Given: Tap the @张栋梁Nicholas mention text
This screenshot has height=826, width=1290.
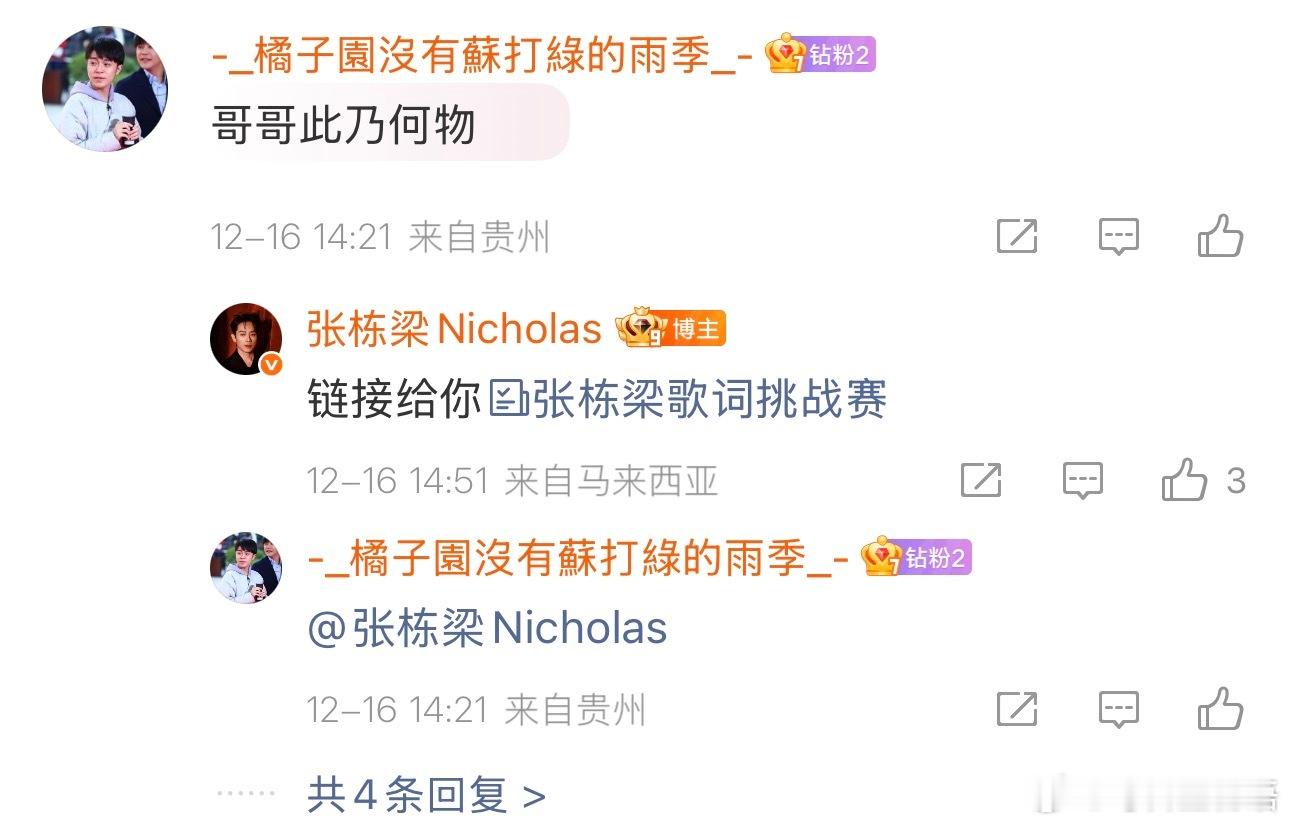Looking at the screenshot, I should [x=487, y=629].
